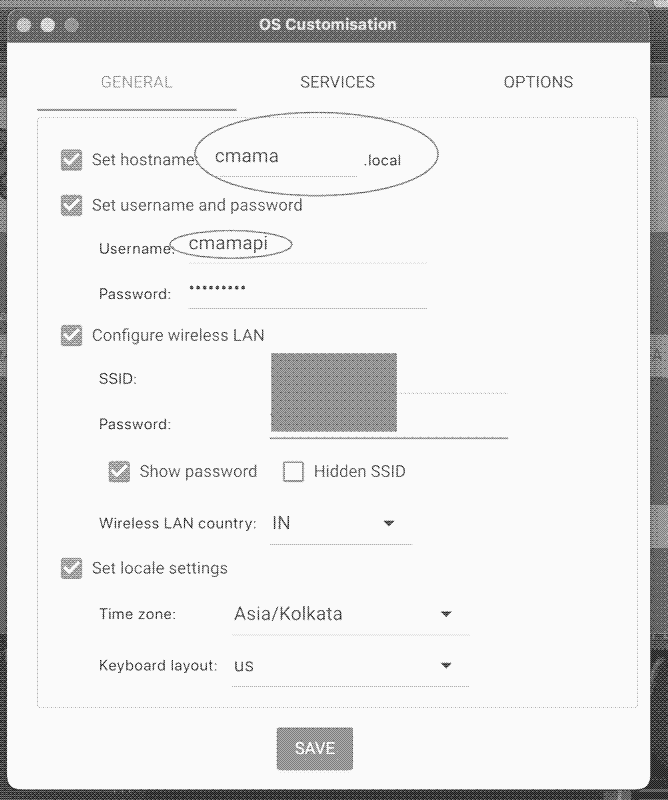
Task: Switch to the GENERAL tab
Action: click(137, 82)
